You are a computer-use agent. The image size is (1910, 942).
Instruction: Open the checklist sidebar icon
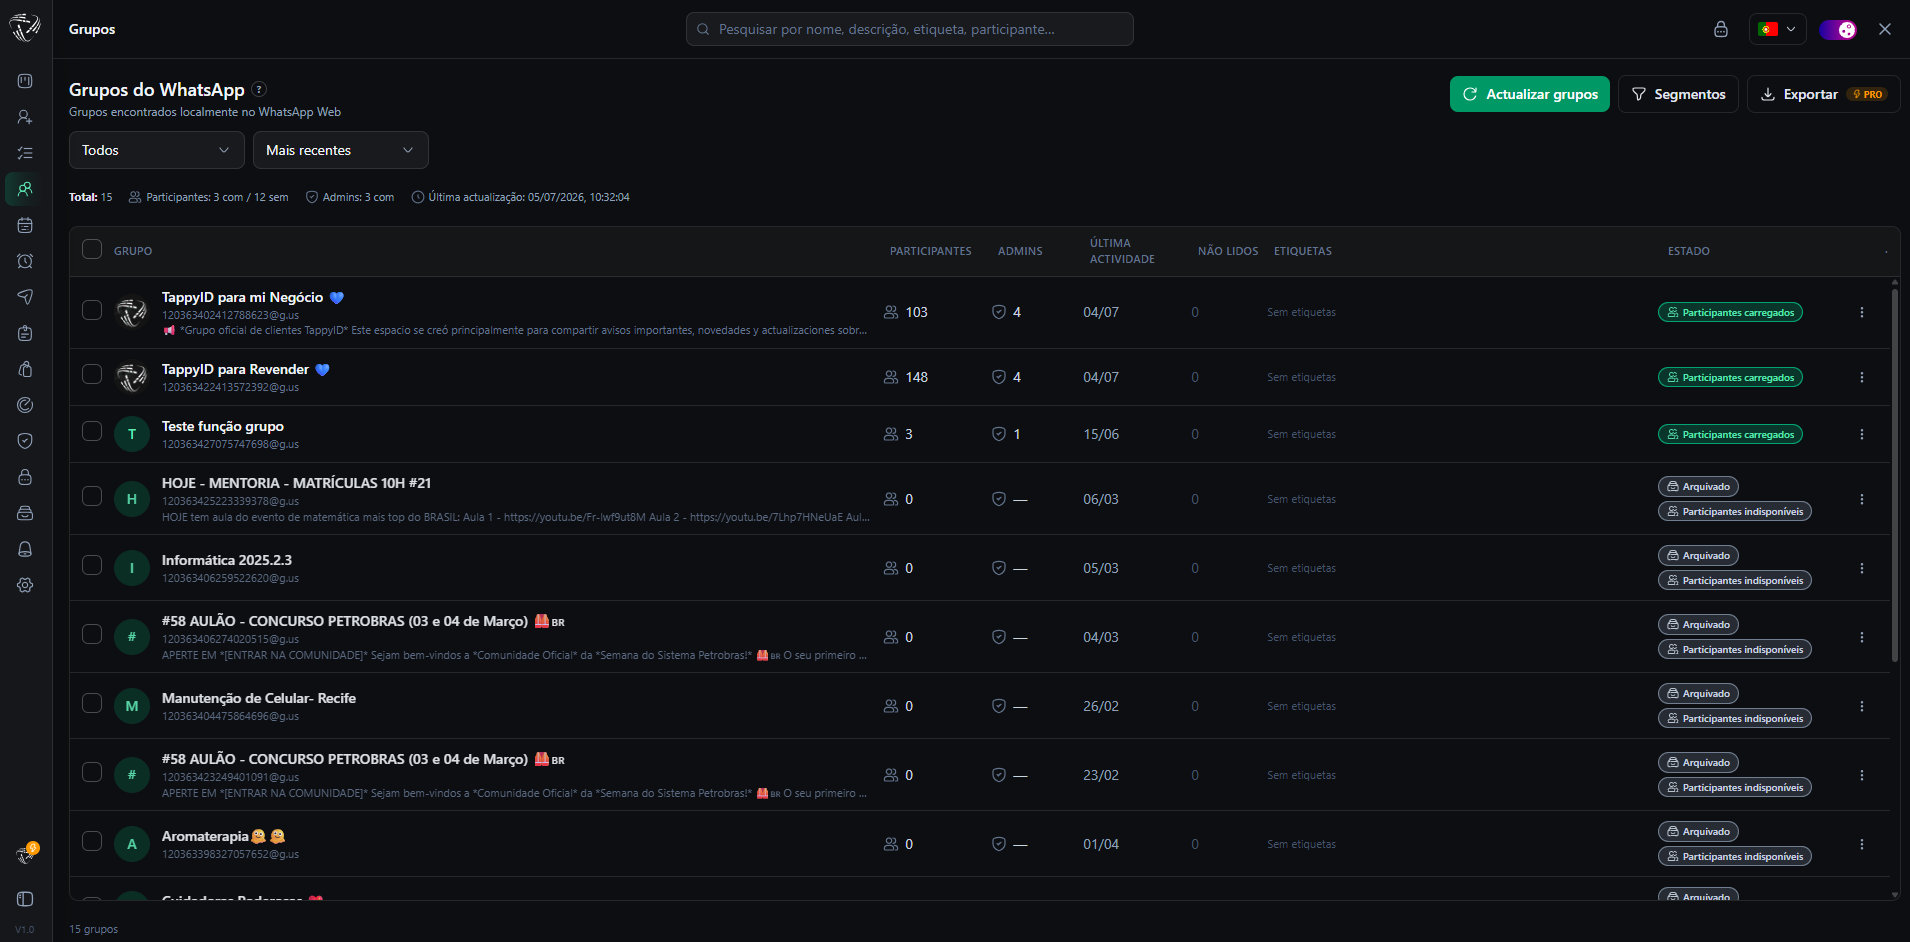[25, 153]
